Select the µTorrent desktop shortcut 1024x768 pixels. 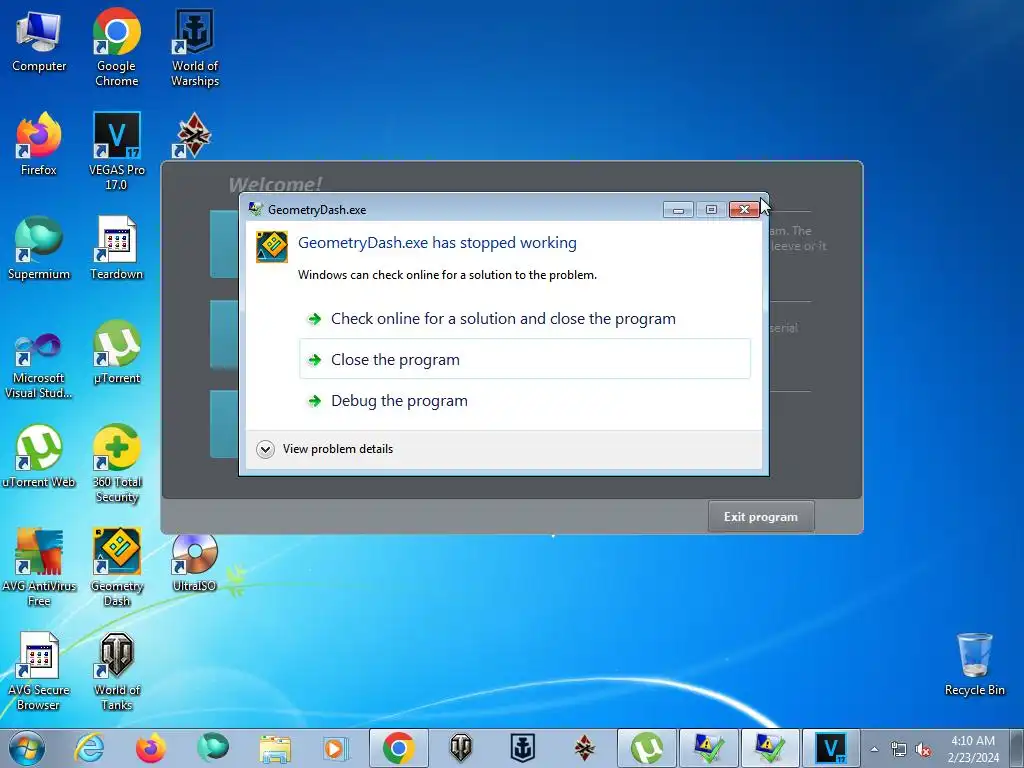(116, 353)
